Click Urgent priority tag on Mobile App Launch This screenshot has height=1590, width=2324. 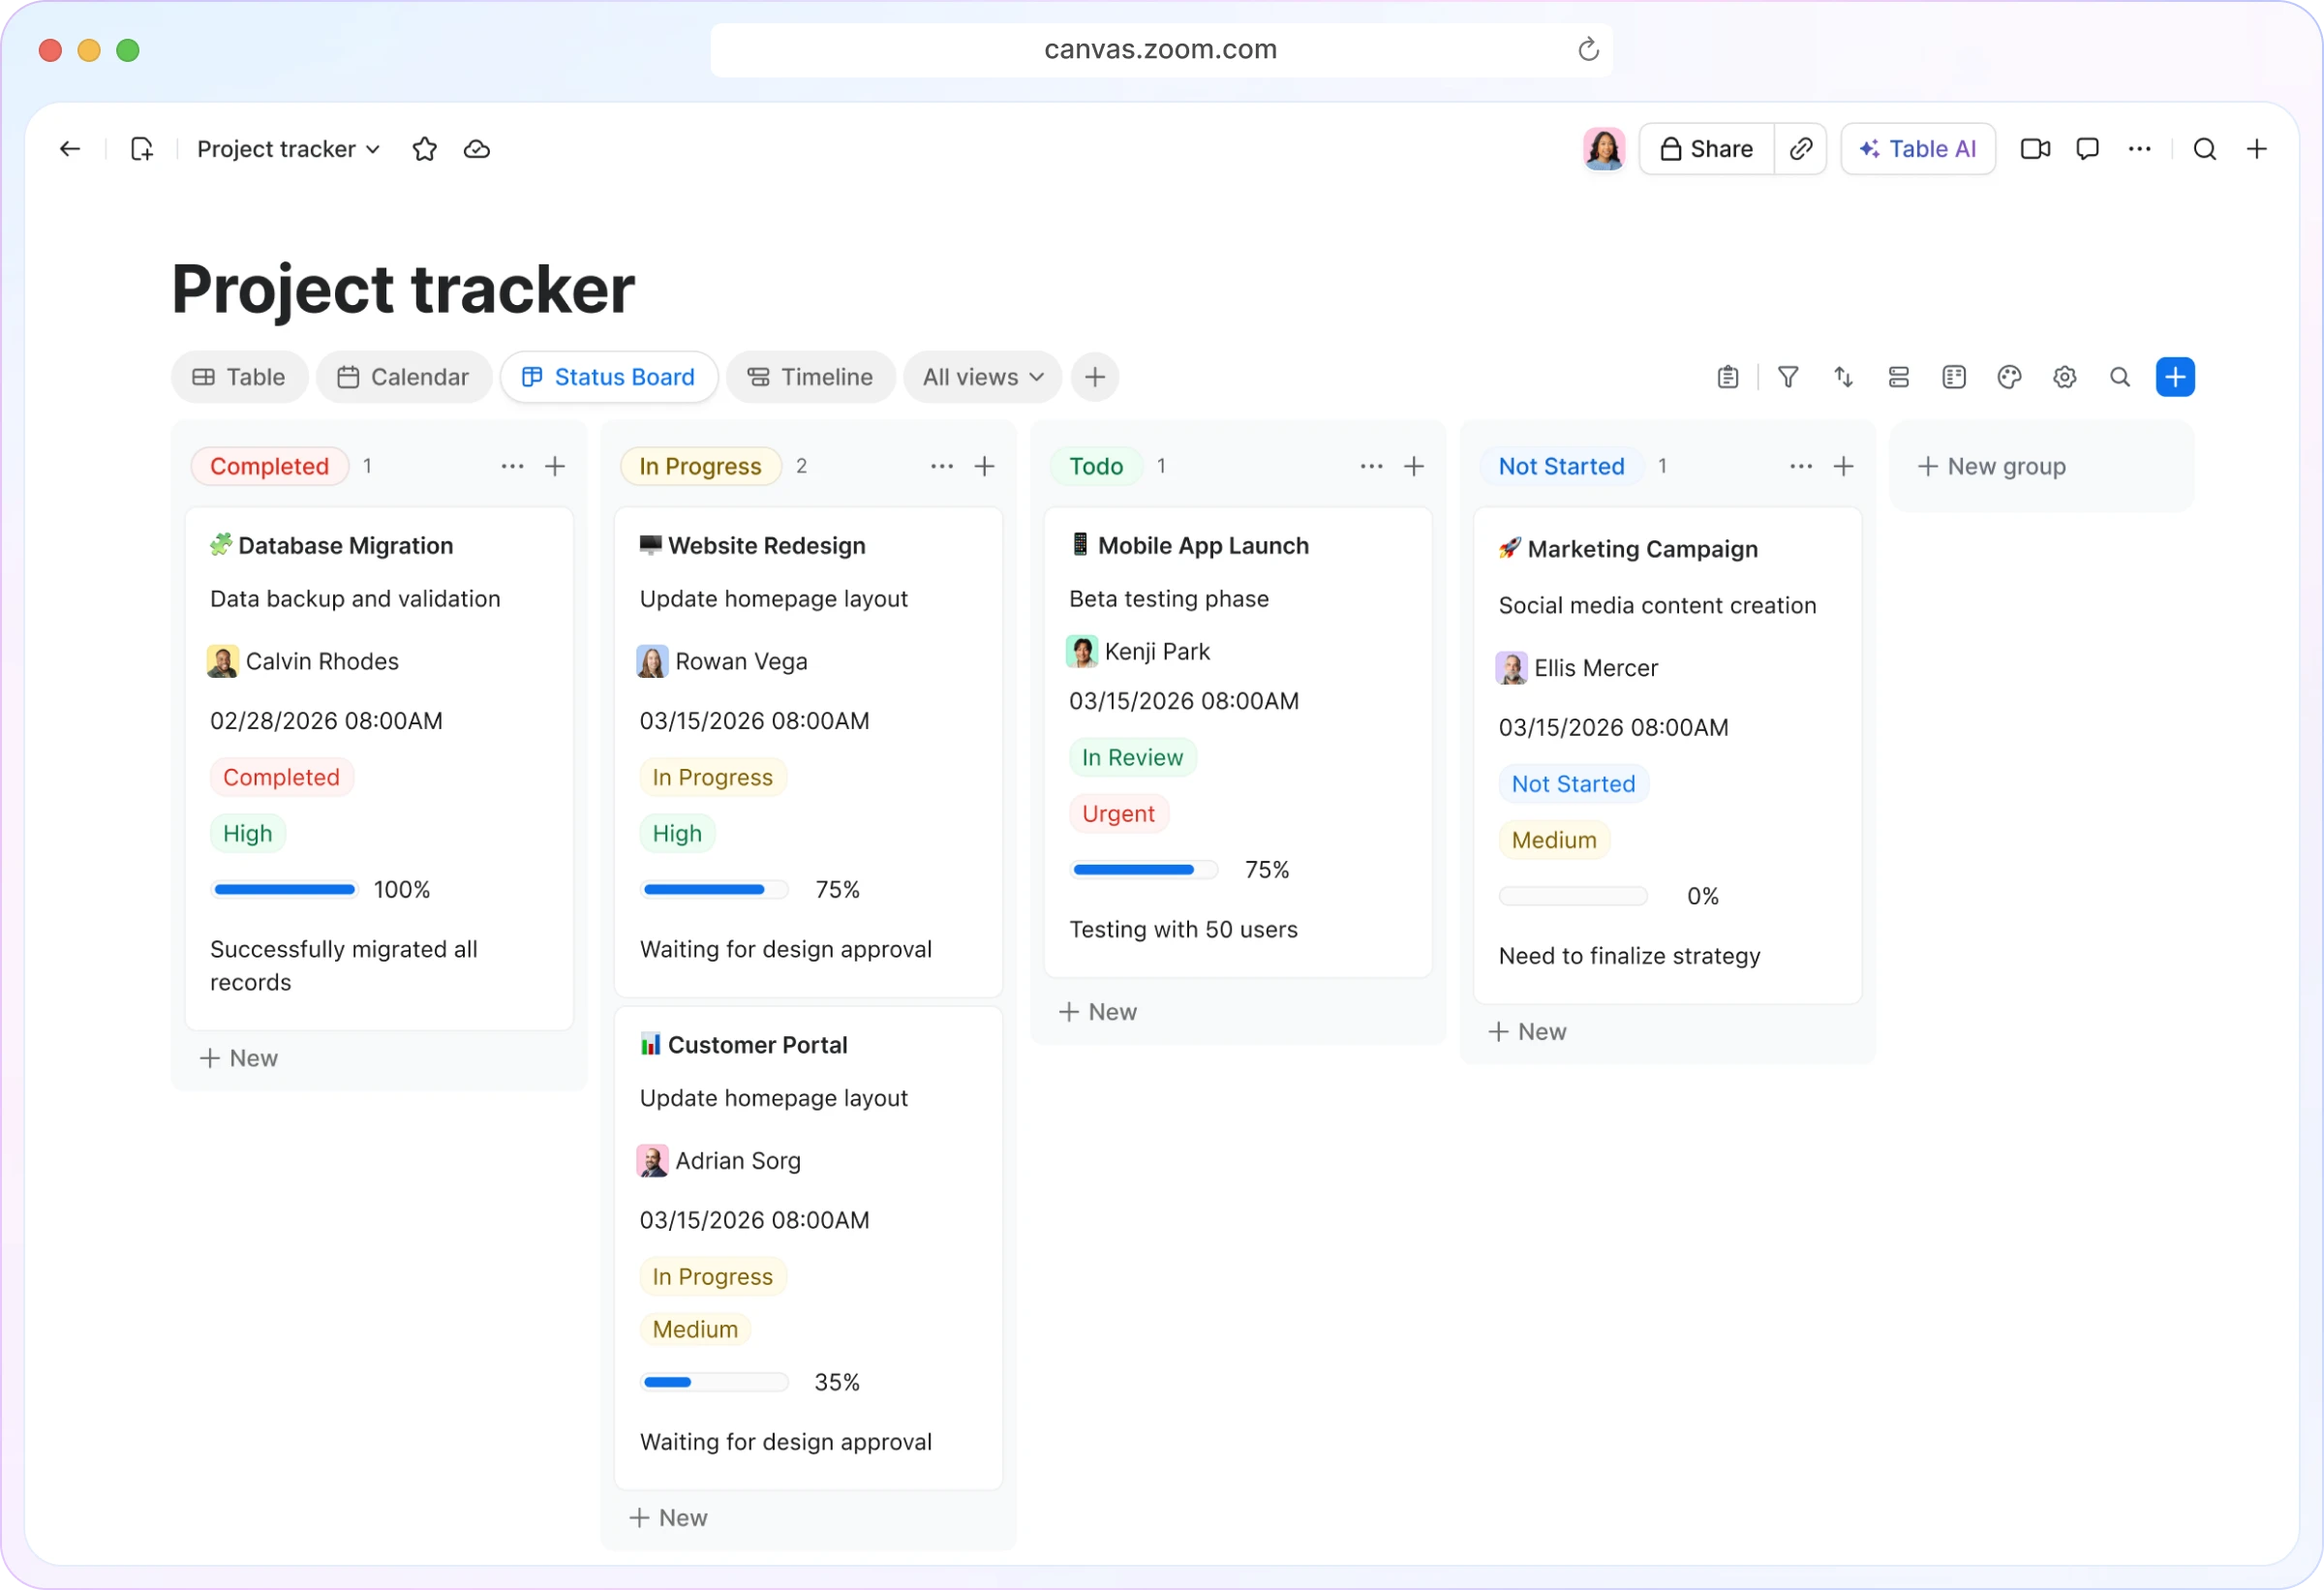(1118, 814)
